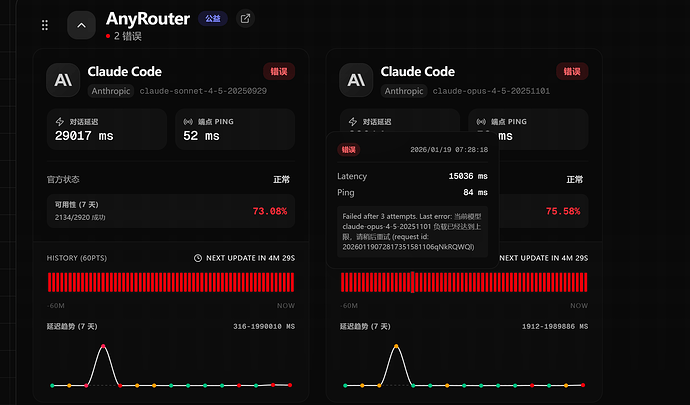Collapse the AnyRouter group with chevron button
The width and height of the screenshot is (690, 405).
coord(81,26)
